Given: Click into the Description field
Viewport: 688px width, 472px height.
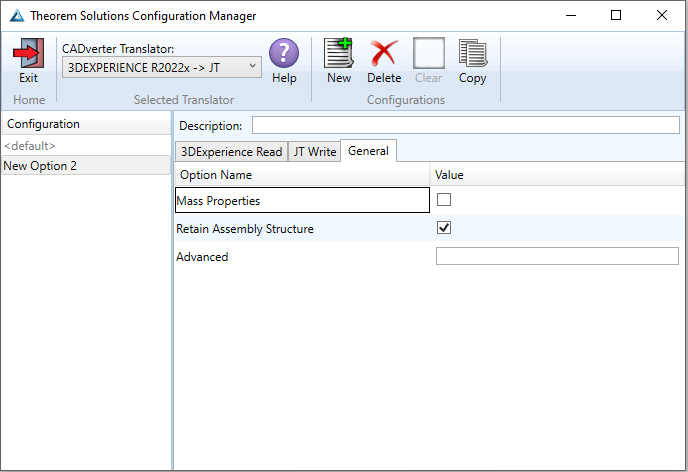Looking at the screenshot, I should (466, 125).
